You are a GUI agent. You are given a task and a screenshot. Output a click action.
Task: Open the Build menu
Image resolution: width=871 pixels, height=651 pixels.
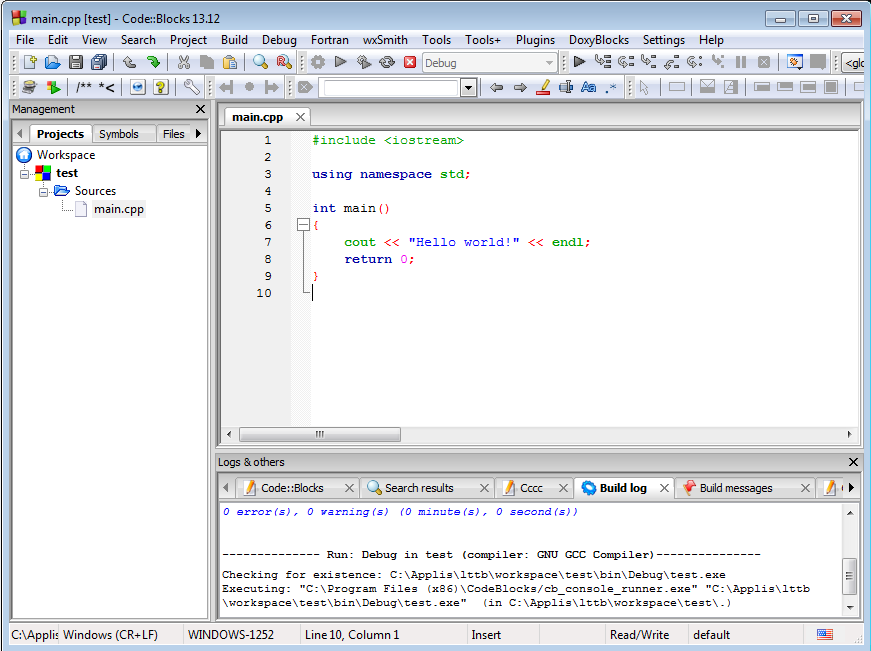(234, 40)
